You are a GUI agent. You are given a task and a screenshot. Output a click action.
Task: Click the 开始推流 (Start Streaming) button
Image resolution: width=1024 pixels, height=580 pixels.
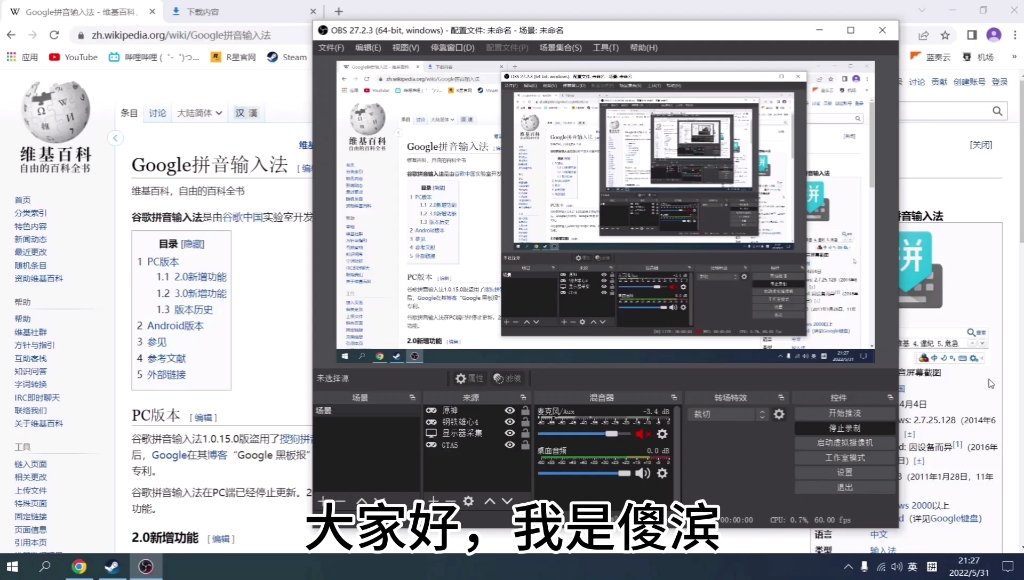846,413
